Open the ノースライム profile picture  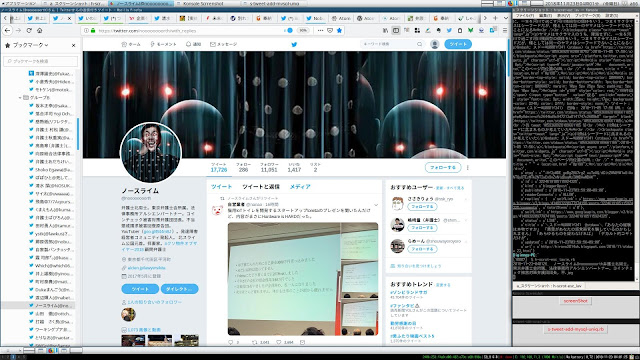pyautogui.click(x=151, y=152)
